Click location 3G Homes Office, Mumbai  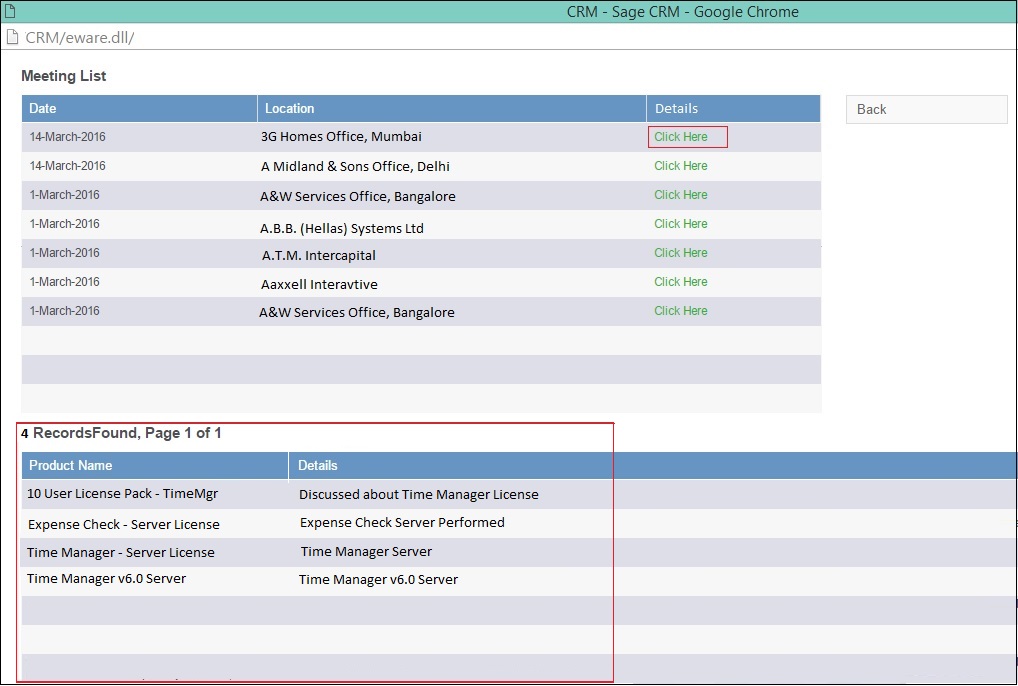(341, 137)
